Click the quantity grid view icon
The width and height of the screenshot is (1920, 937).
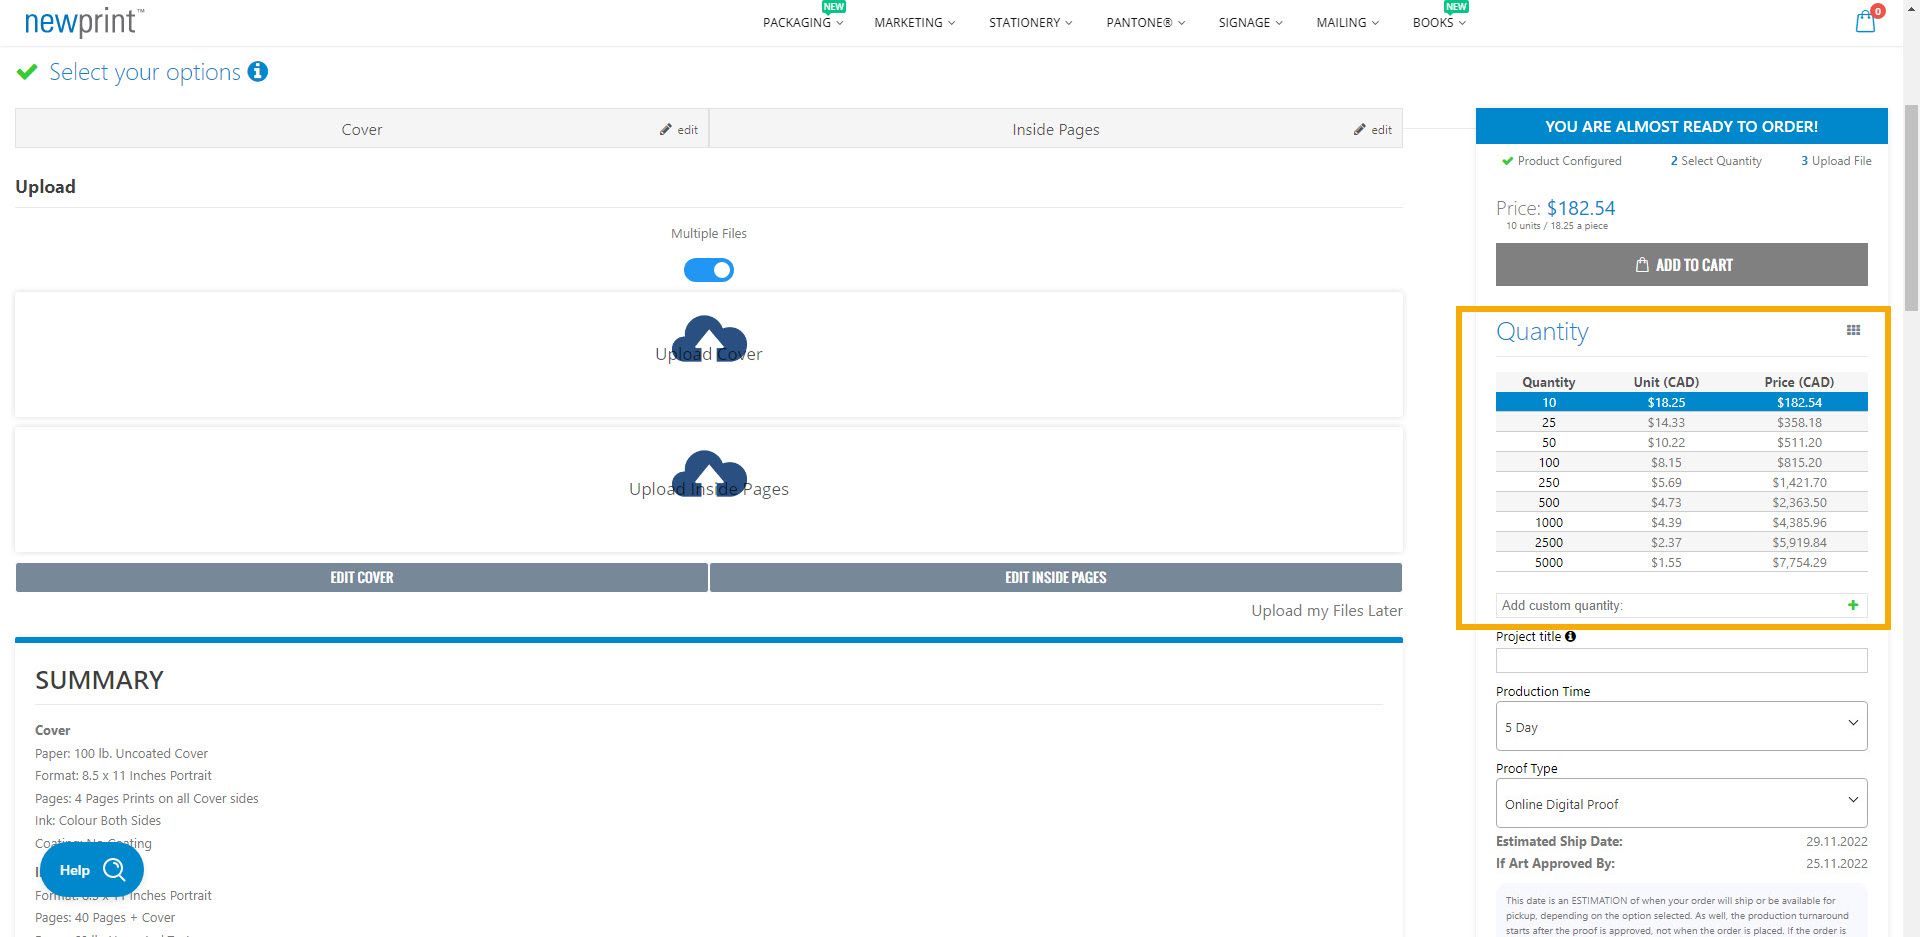(x=1853, y=331)
